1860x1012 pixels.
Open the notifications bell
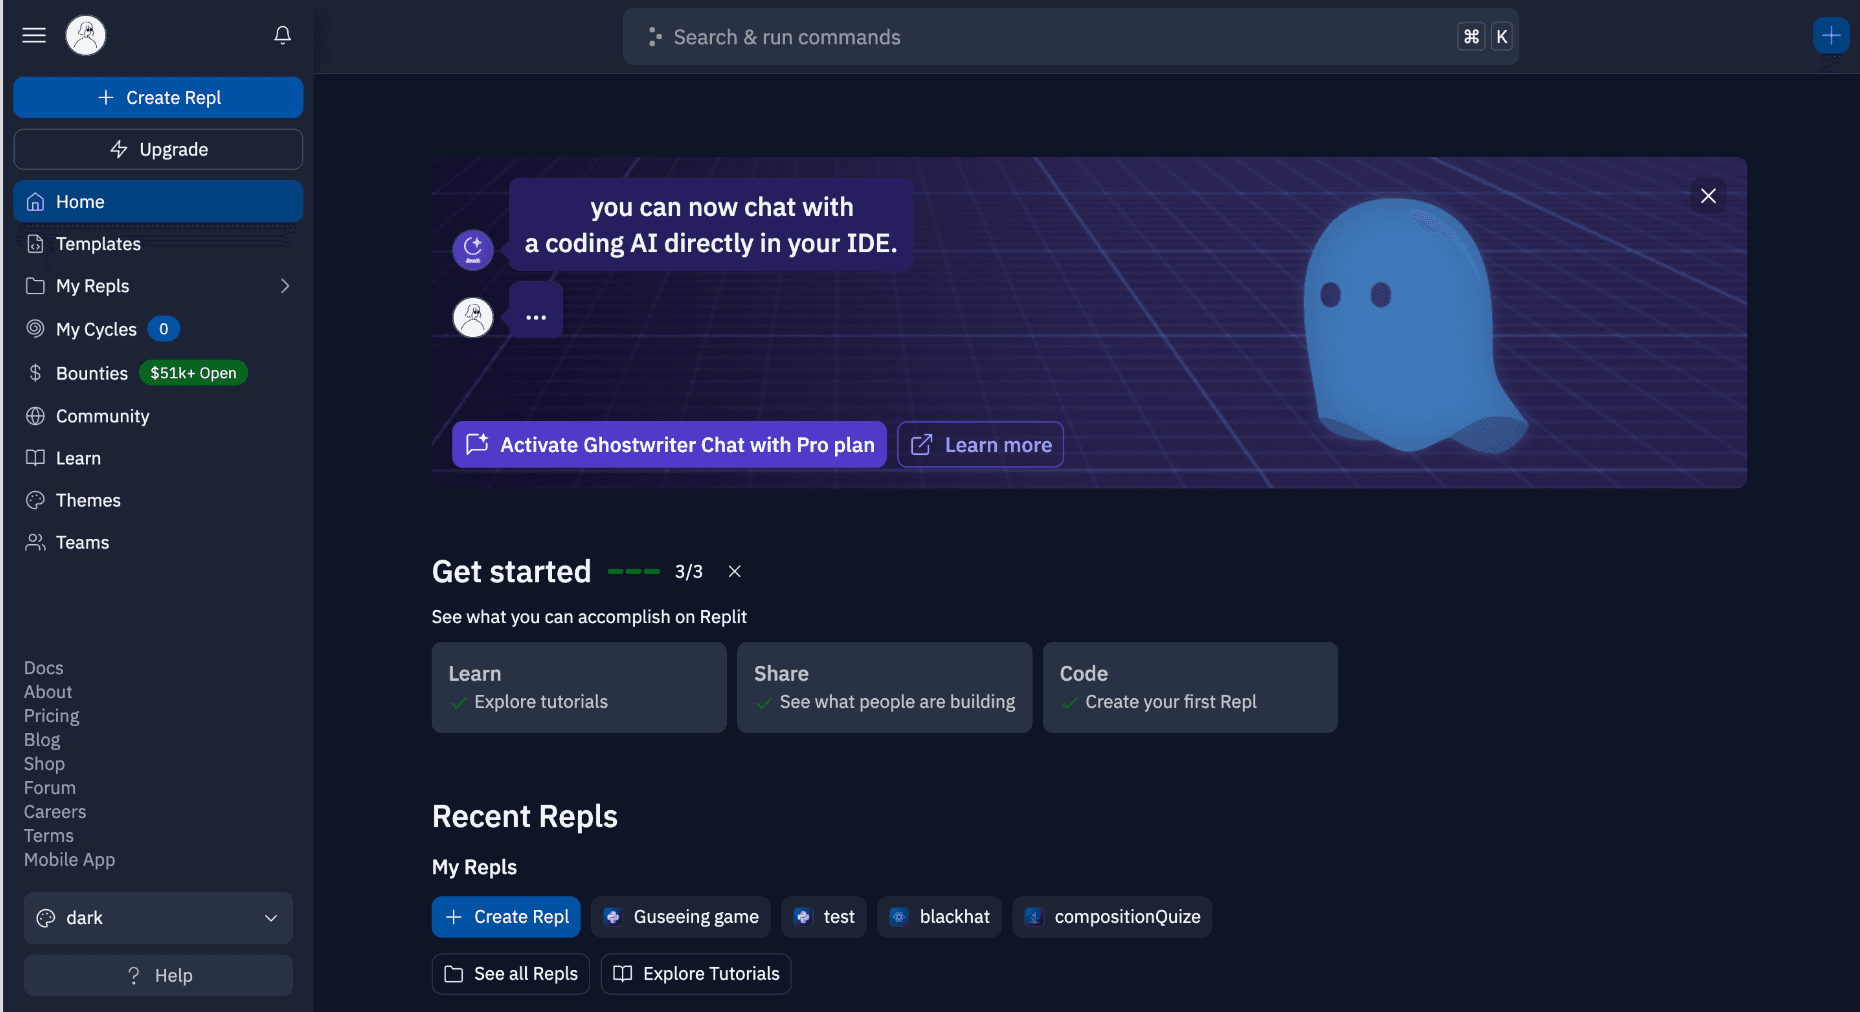(x=283, y=35)
